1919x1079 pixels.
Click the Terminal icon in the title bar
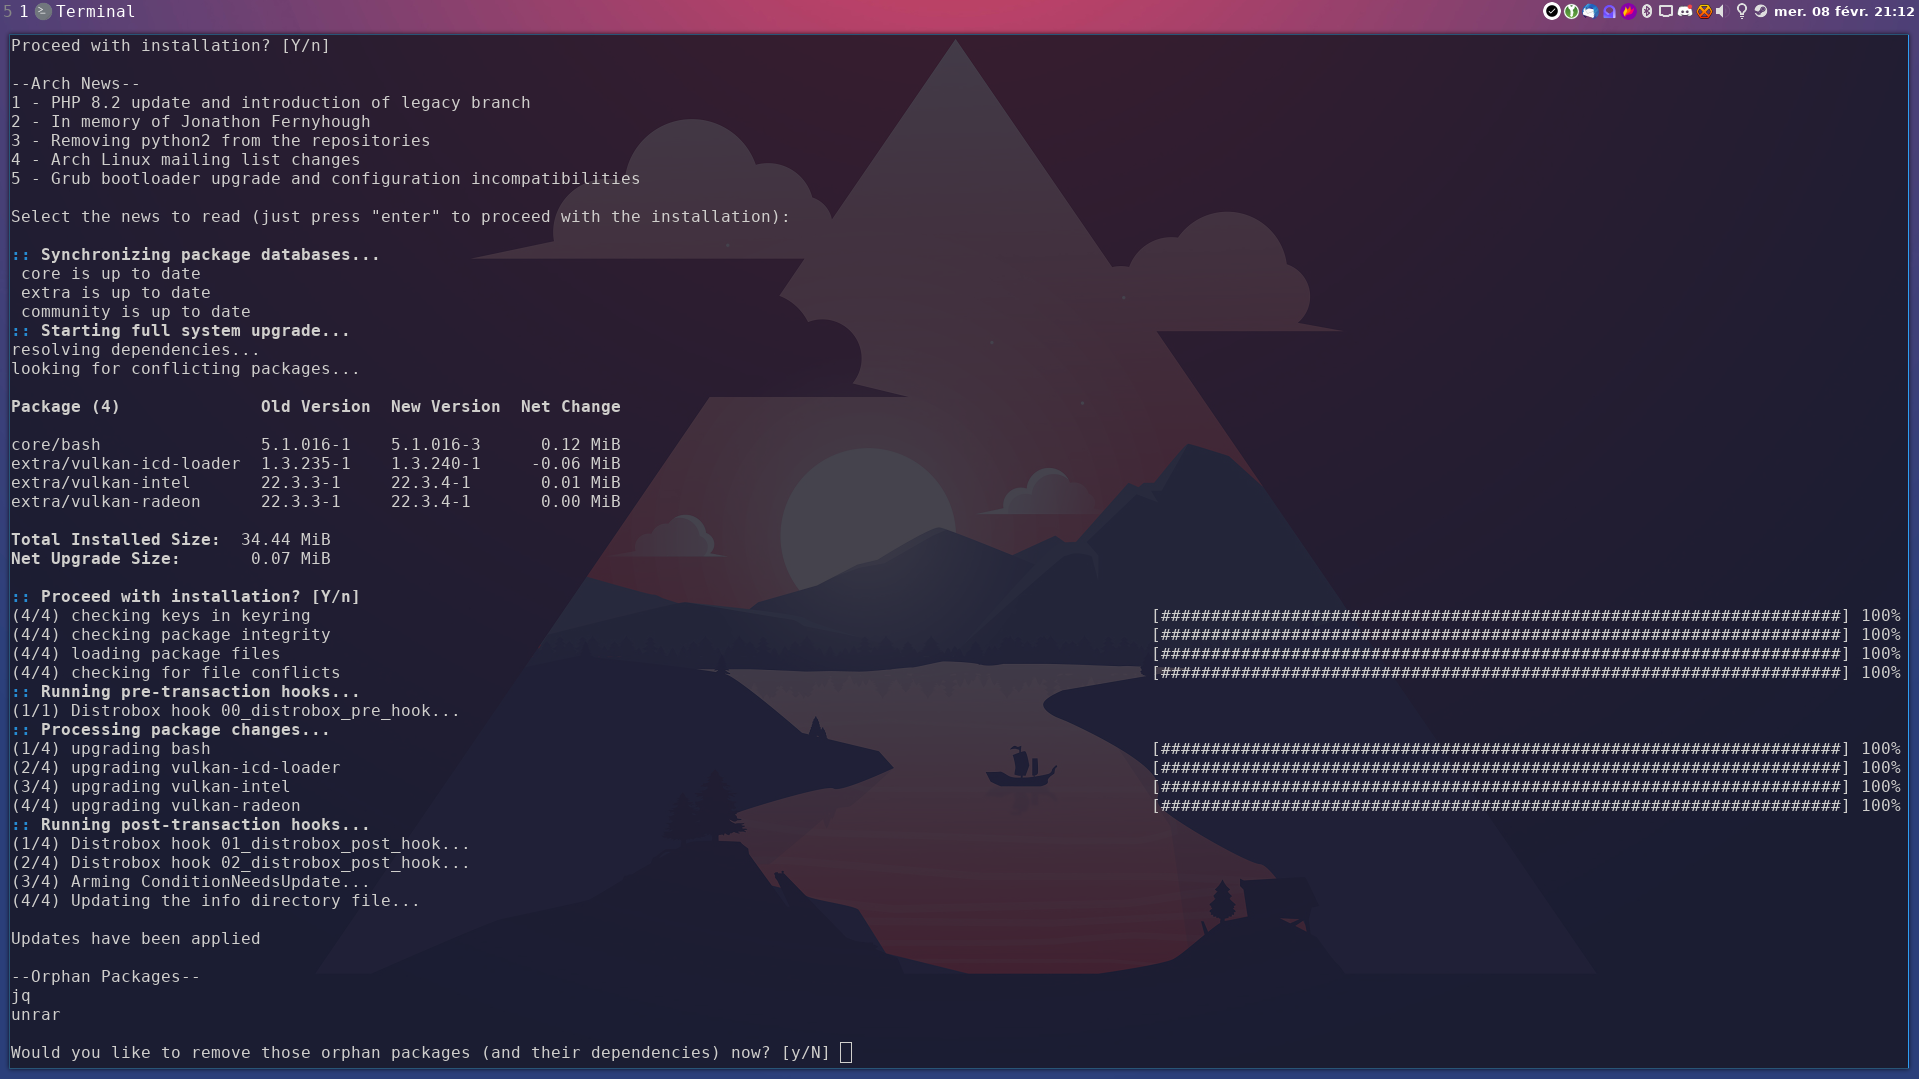(41, 12)
